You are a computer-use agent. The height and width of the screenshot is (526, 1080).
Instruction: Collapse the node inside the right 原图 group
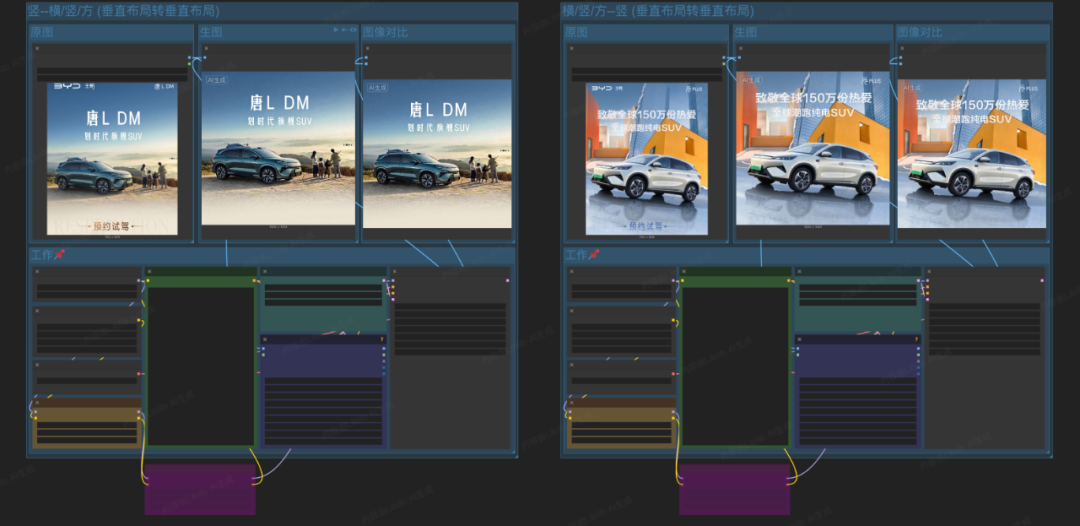572,48
